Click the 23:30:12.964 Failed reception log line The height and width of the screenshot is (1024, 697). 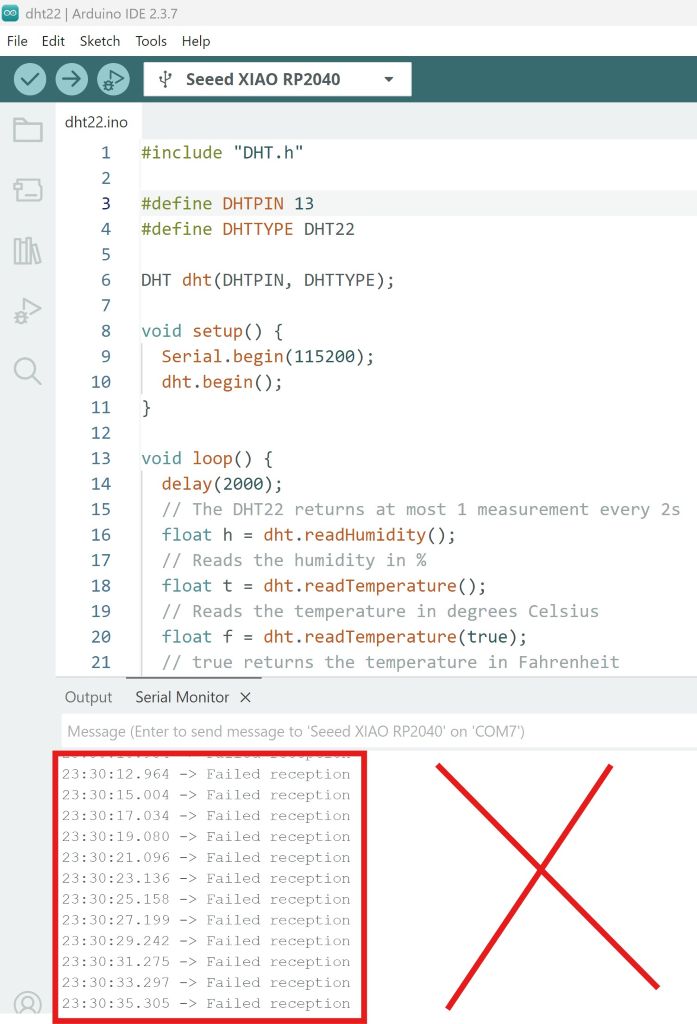tap(206, 775)
